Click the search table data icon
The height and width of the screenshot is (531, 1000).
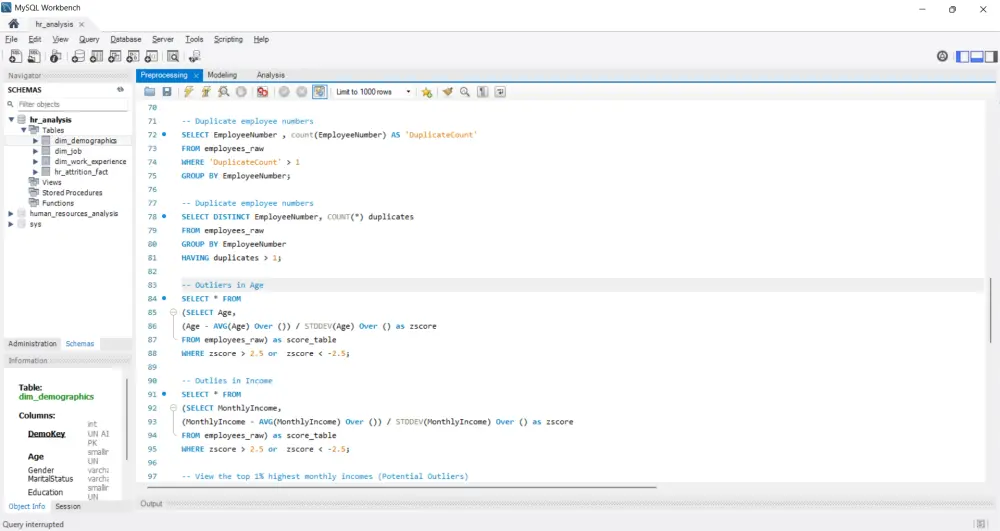tap(173, 57)
